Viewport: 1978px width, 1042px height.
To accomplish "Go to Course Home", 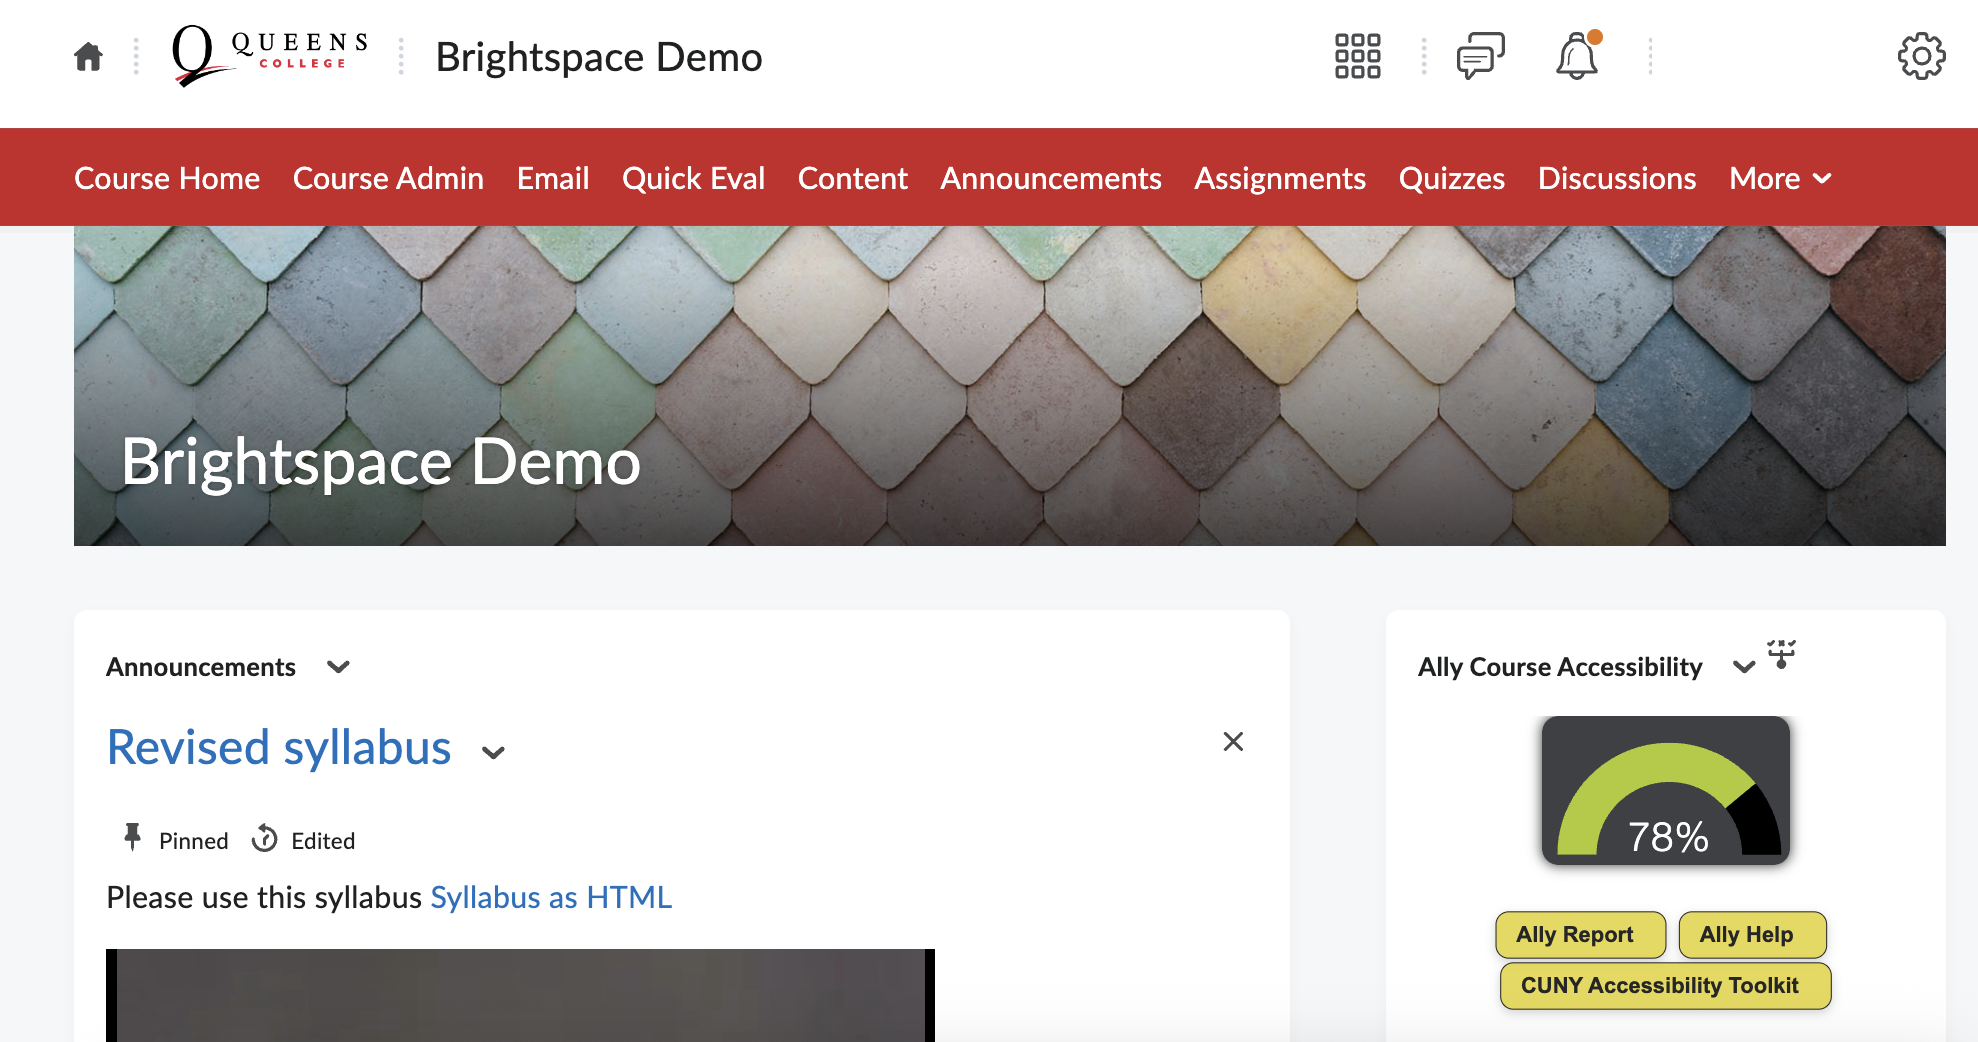I will coord(167,178).
